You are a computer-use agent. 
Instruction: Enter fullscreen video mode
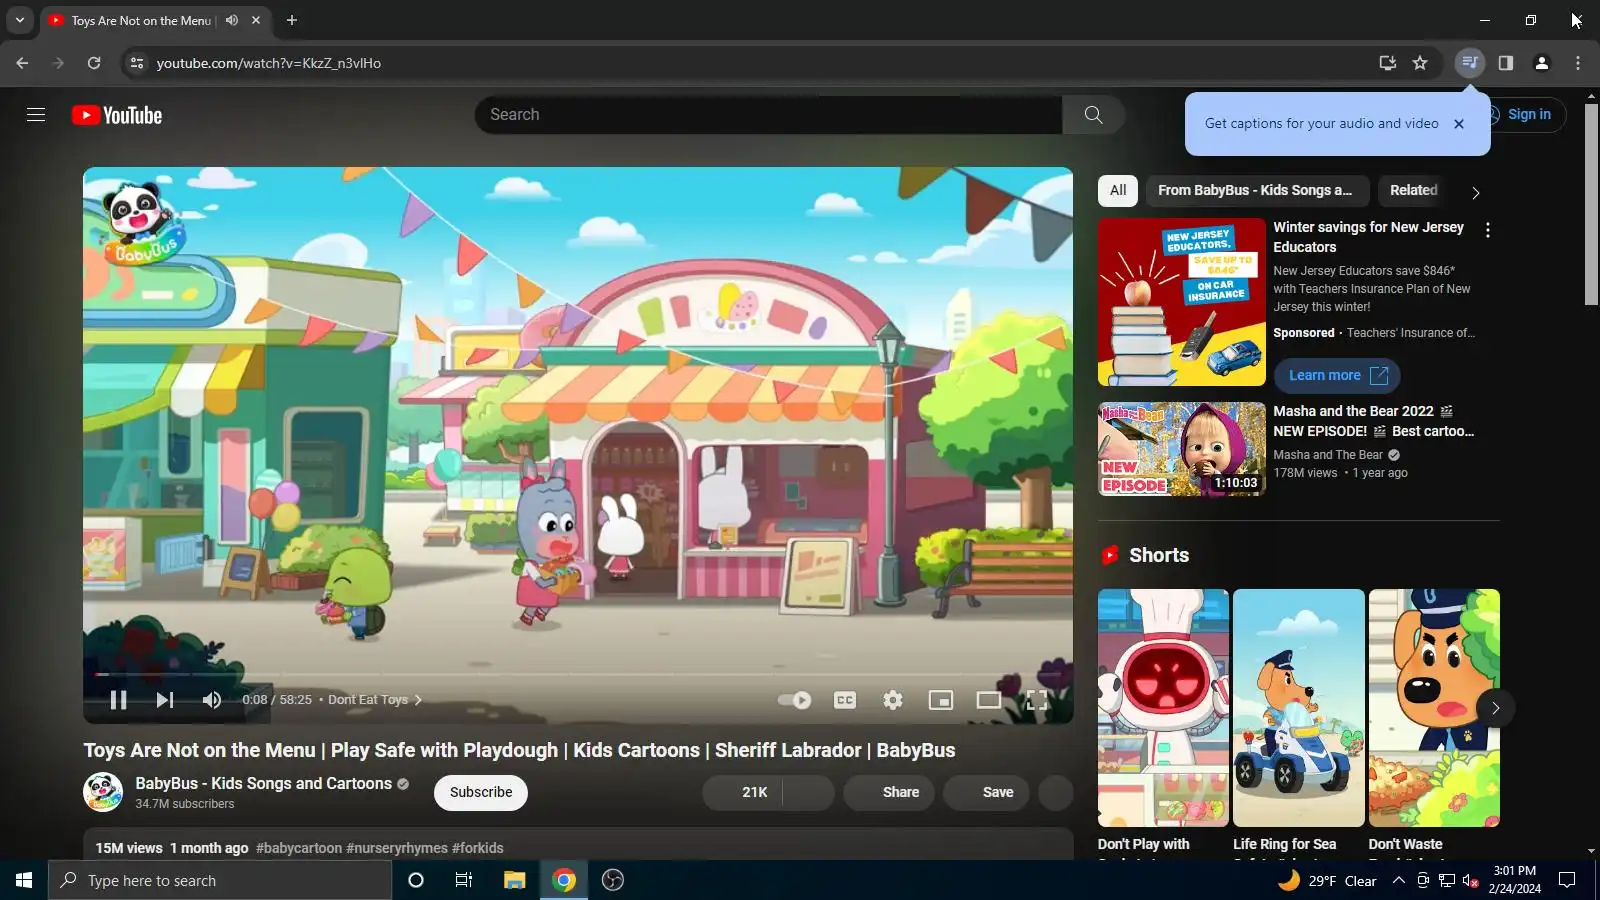tap(1037, 700)
